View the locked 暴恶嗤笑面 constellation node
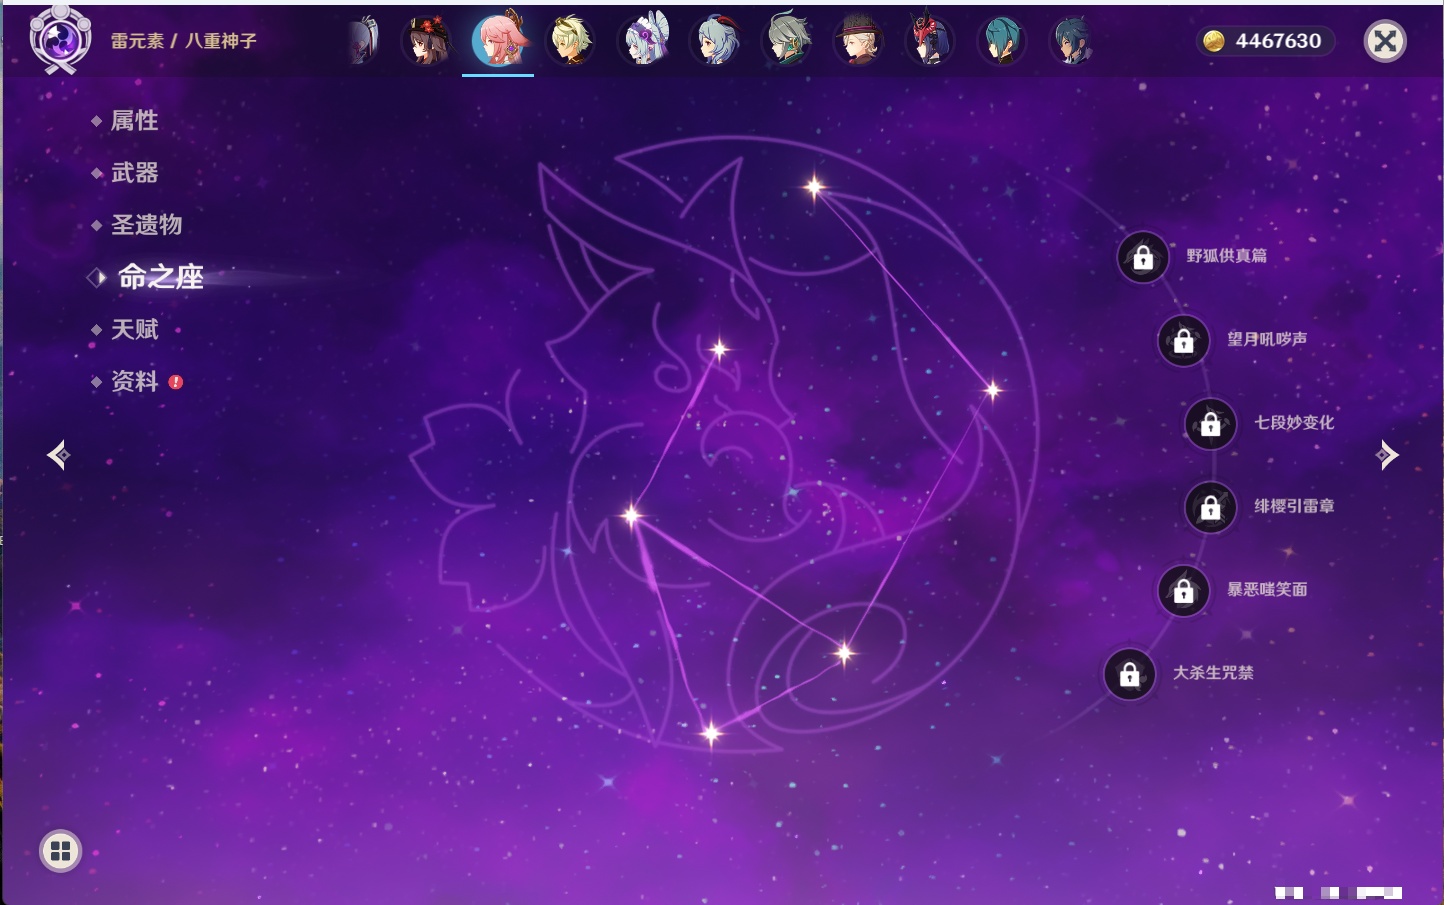Viewport: 1444px width, 905px height. [x=1184, y=591]
